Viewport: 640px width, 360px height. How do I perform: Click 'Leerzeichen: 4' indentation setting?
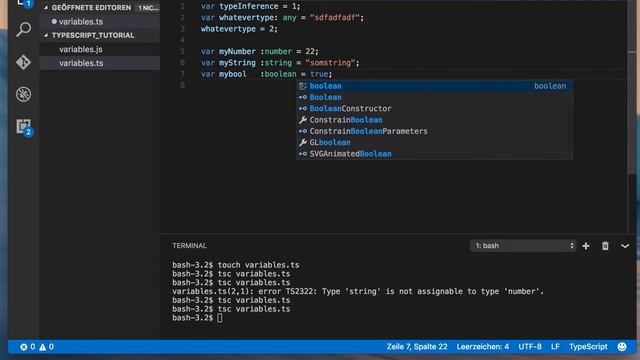pyautogui.click(x=482, y=347)
